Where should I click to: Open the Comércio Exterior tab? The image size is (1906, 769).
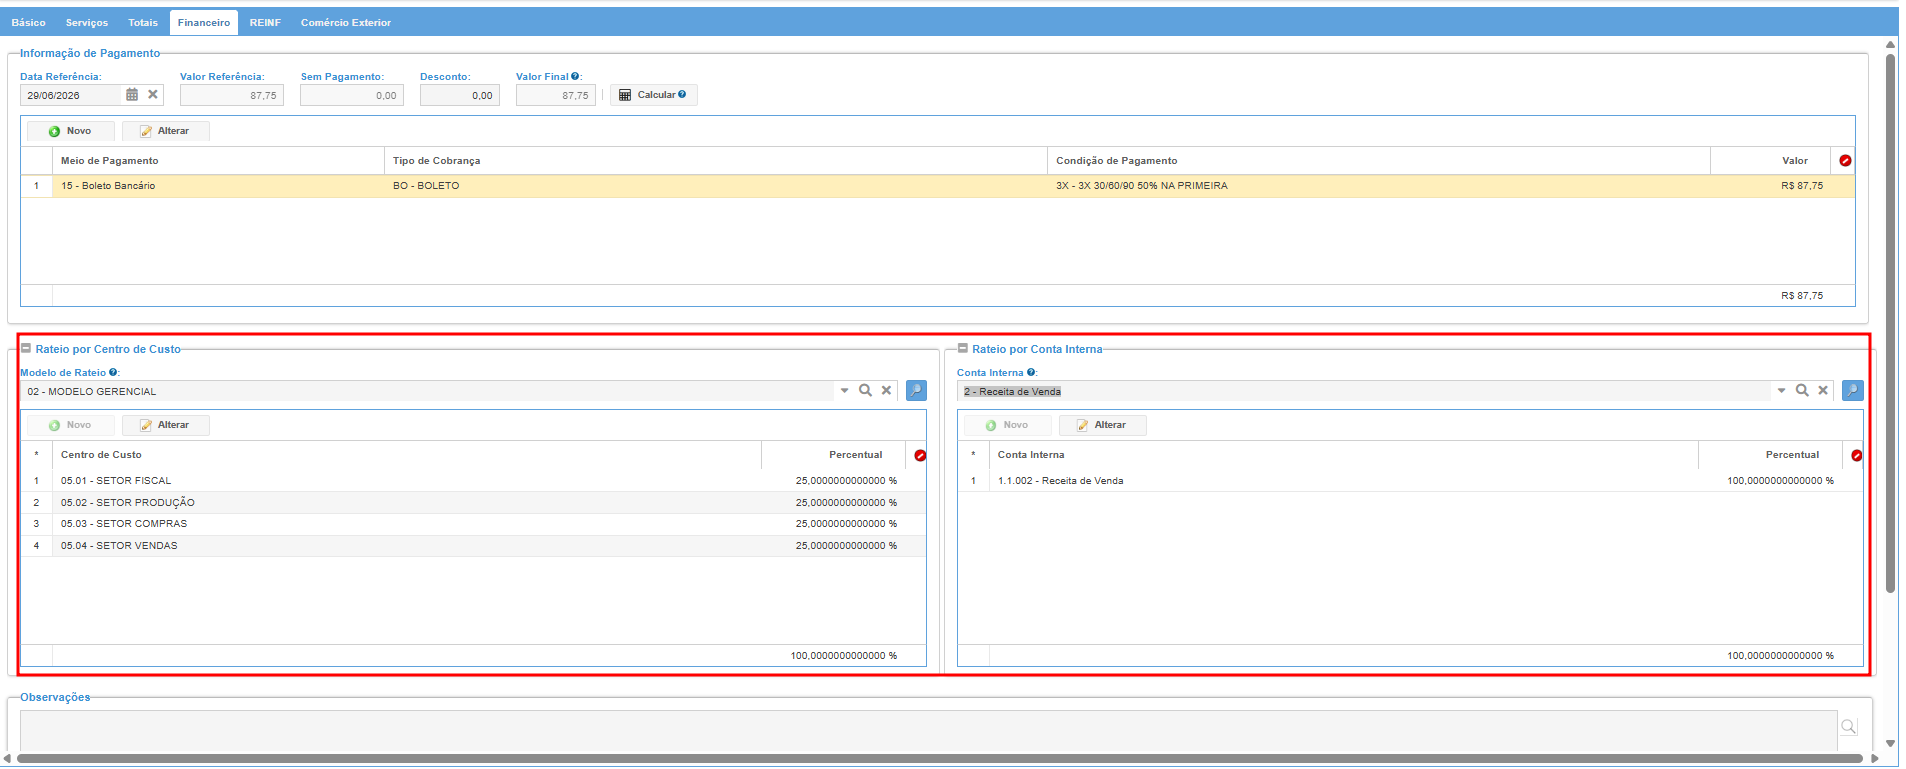click(346, 22)
